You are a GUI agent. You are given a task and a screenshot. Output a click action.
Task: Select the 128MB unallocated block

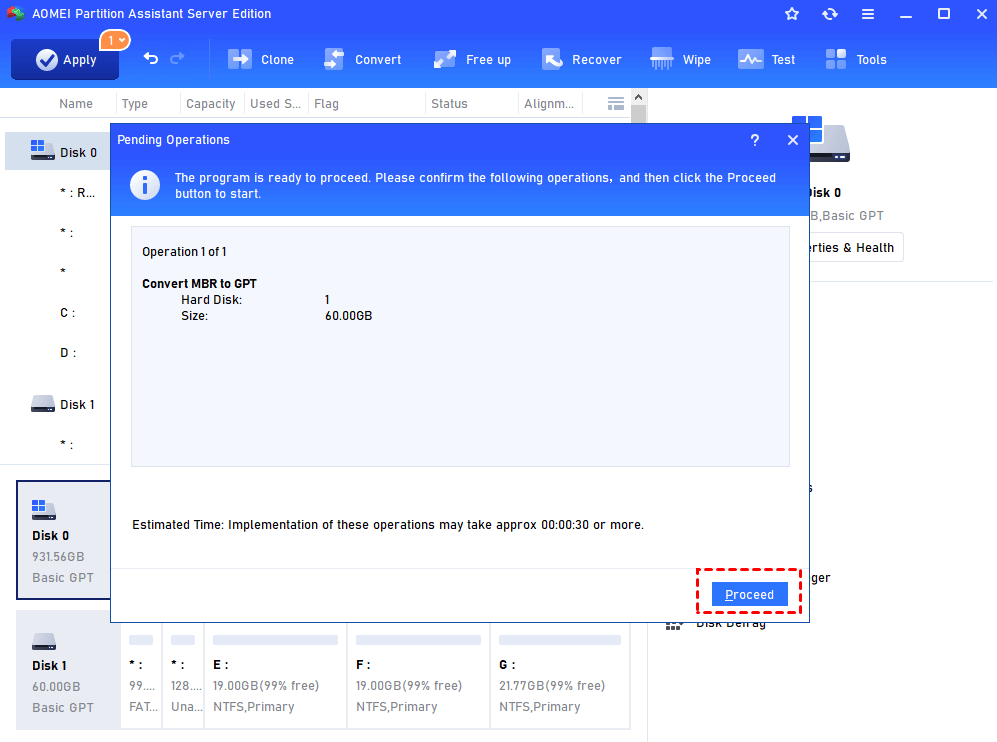click(183, 676)
